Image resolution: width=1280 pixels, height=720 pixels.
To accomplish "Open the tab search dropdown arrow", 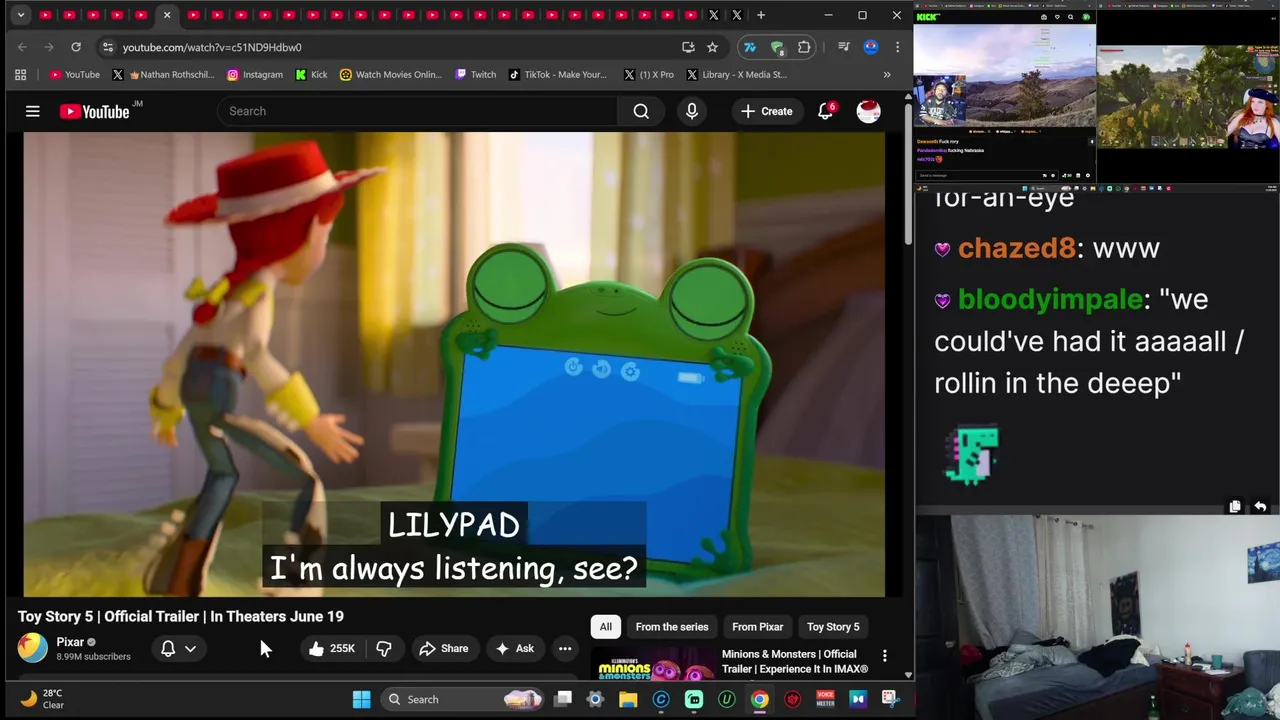I will pyautogui.click(x=21, y=15).
